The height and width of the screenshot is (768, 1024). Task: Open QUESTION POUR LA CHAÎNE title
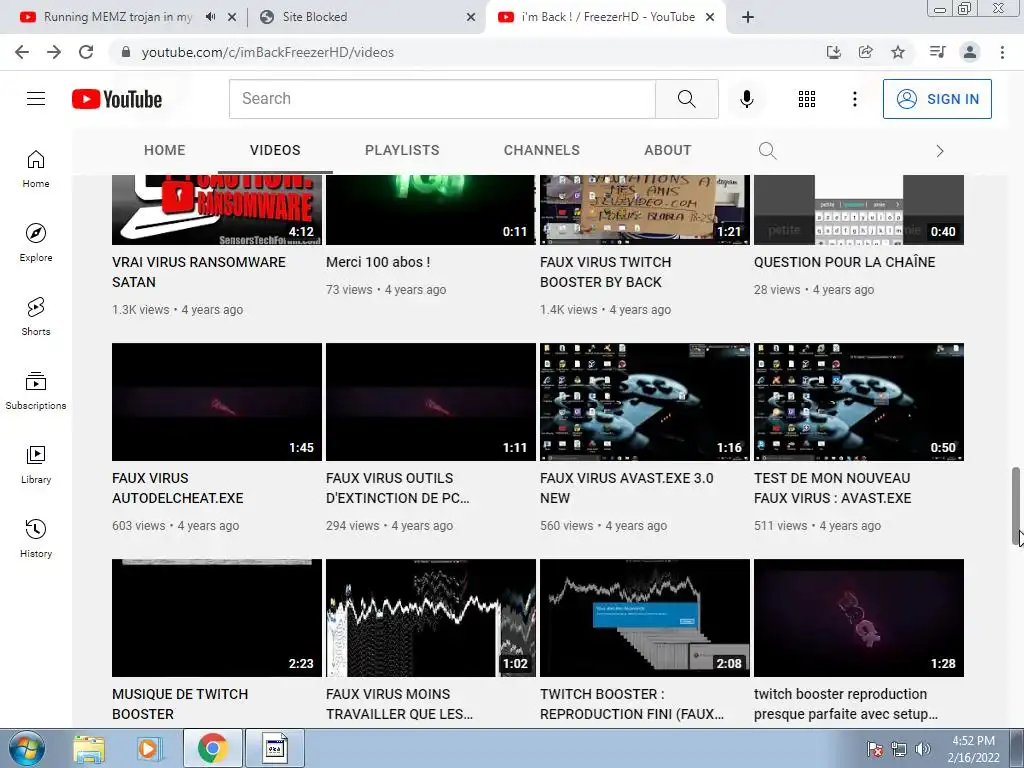click(844, 262)
